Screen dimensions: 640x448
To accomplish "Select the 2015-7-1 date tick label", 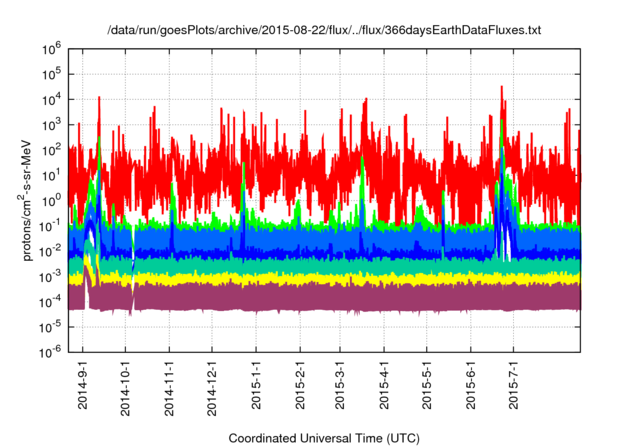I will click(x=513, y=386).
